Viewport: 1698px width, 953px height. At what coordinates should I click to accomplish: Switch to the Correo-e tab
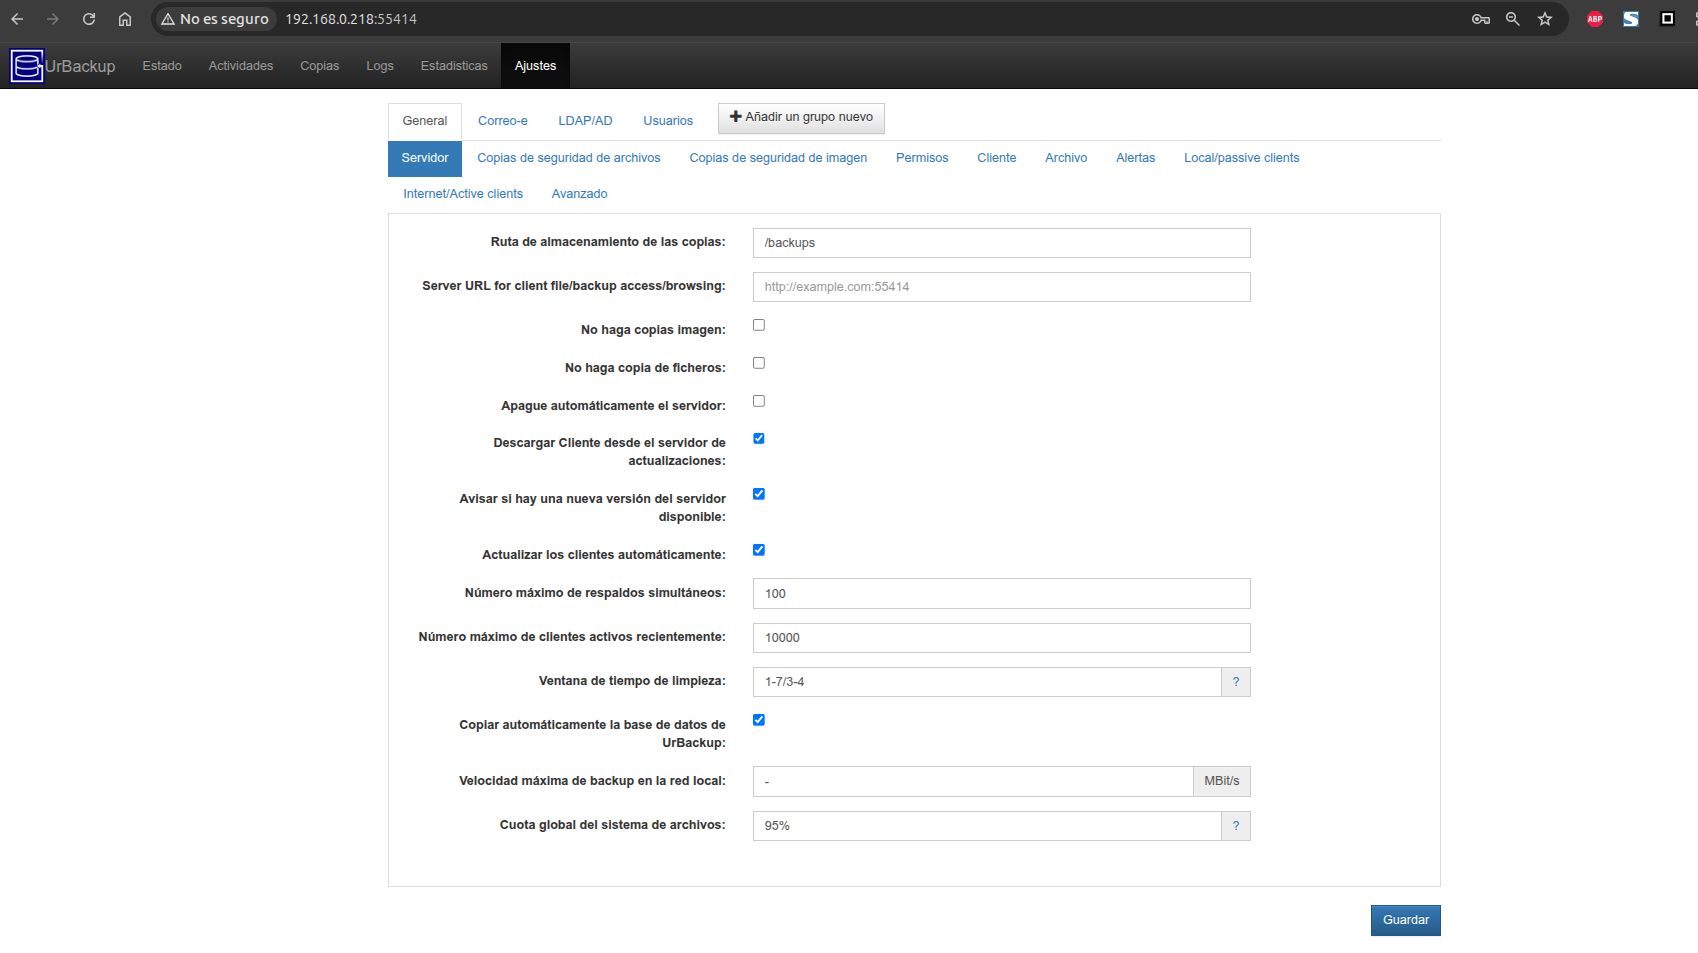502,121
